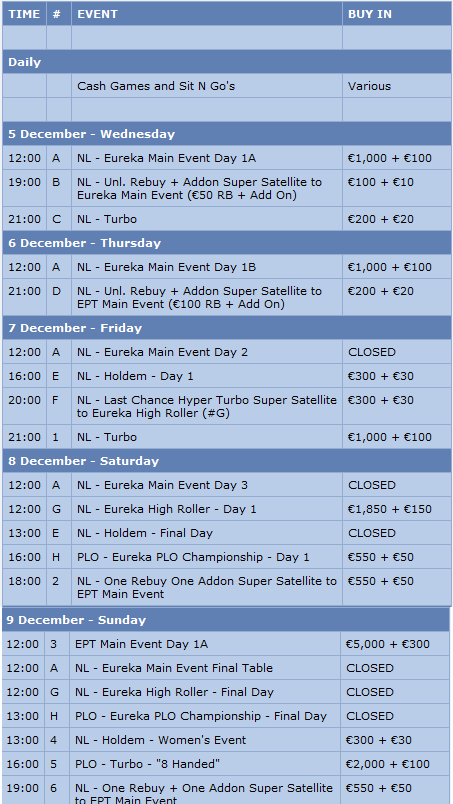Select EPT Main Event Day 1A entry

[141, 644]
